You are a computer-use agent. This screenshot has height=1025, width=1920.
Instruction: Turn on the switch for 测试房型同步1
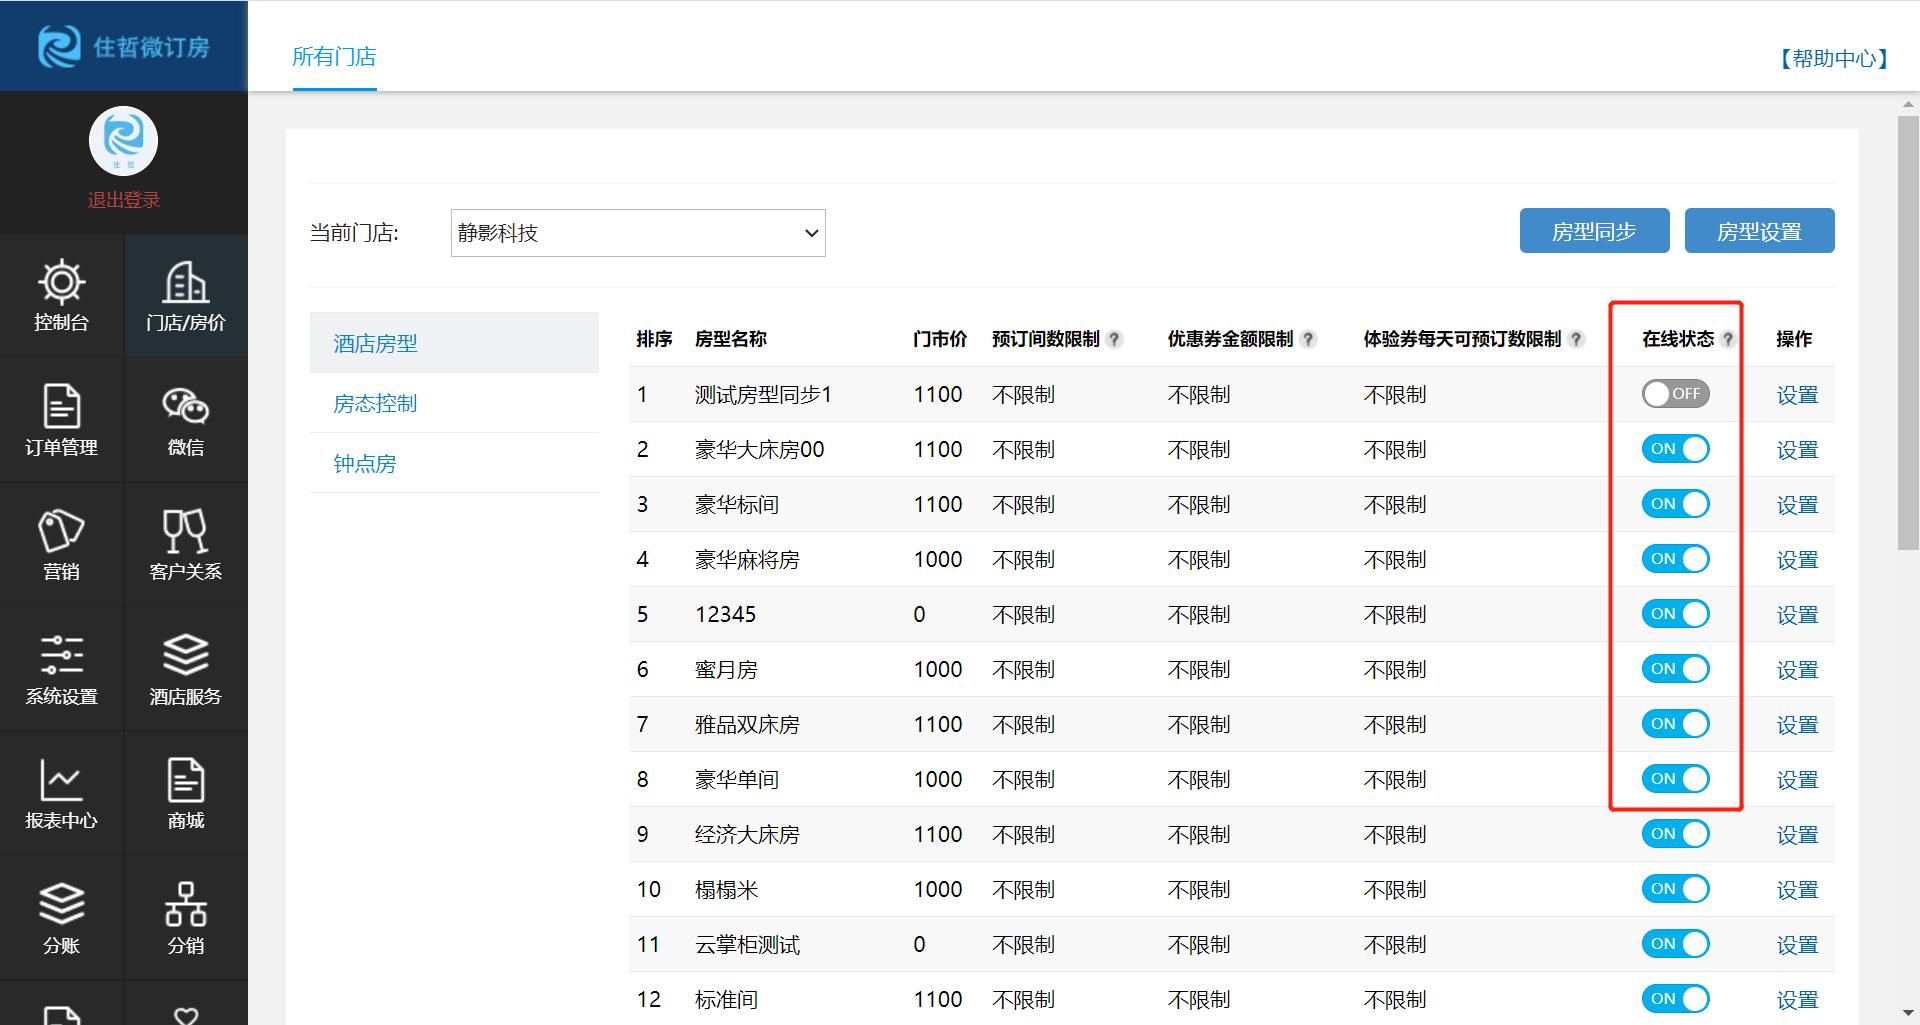point(1676,394)
